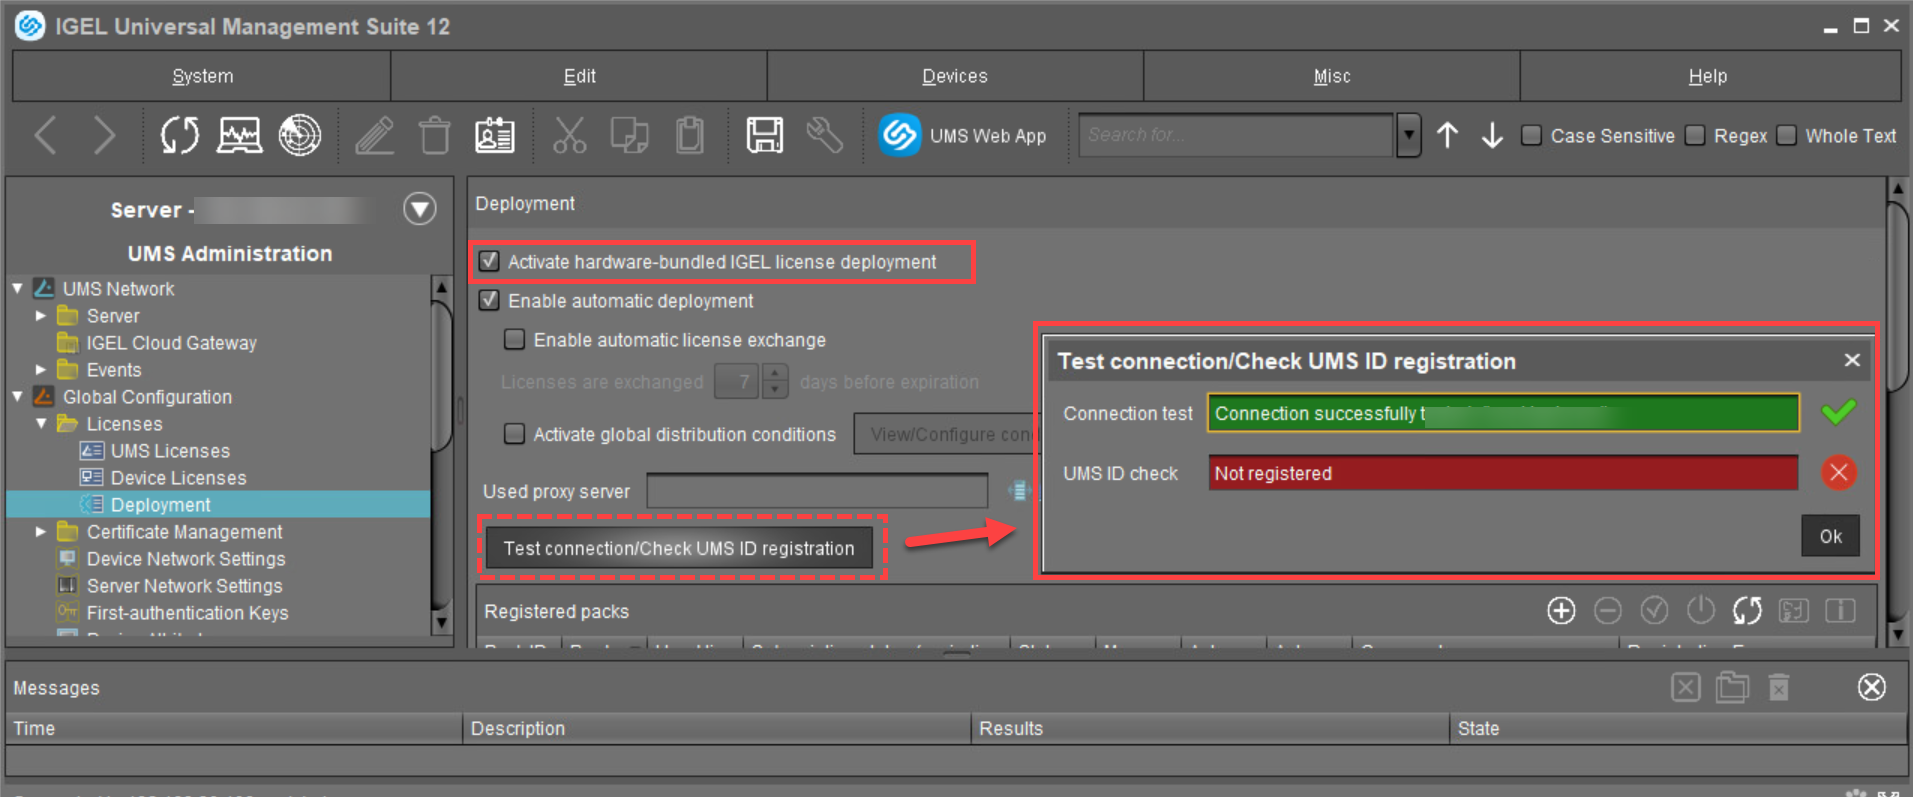Click the Used proxy server input field

(817, 491)
